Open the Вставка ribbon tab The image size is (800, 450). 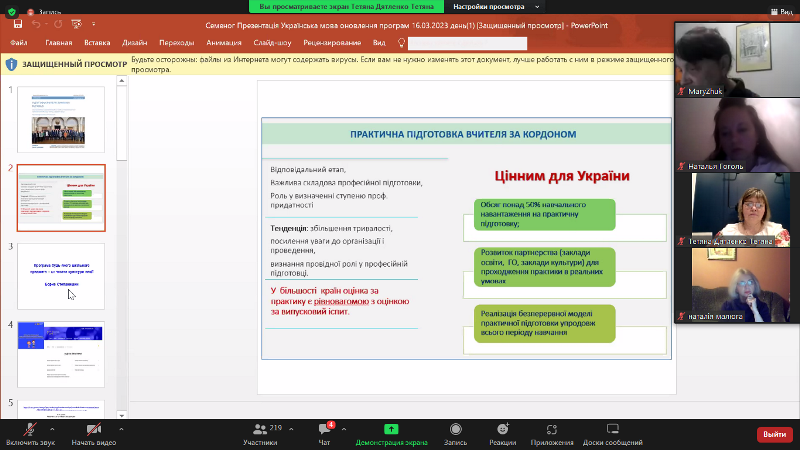tap(97, 43)
